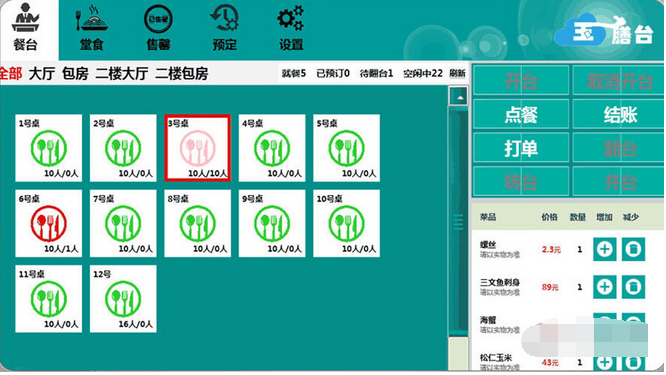This screenshot has height=375, width=666.
Task: Click the 打单 print bill button
Action: click(521, 148)
